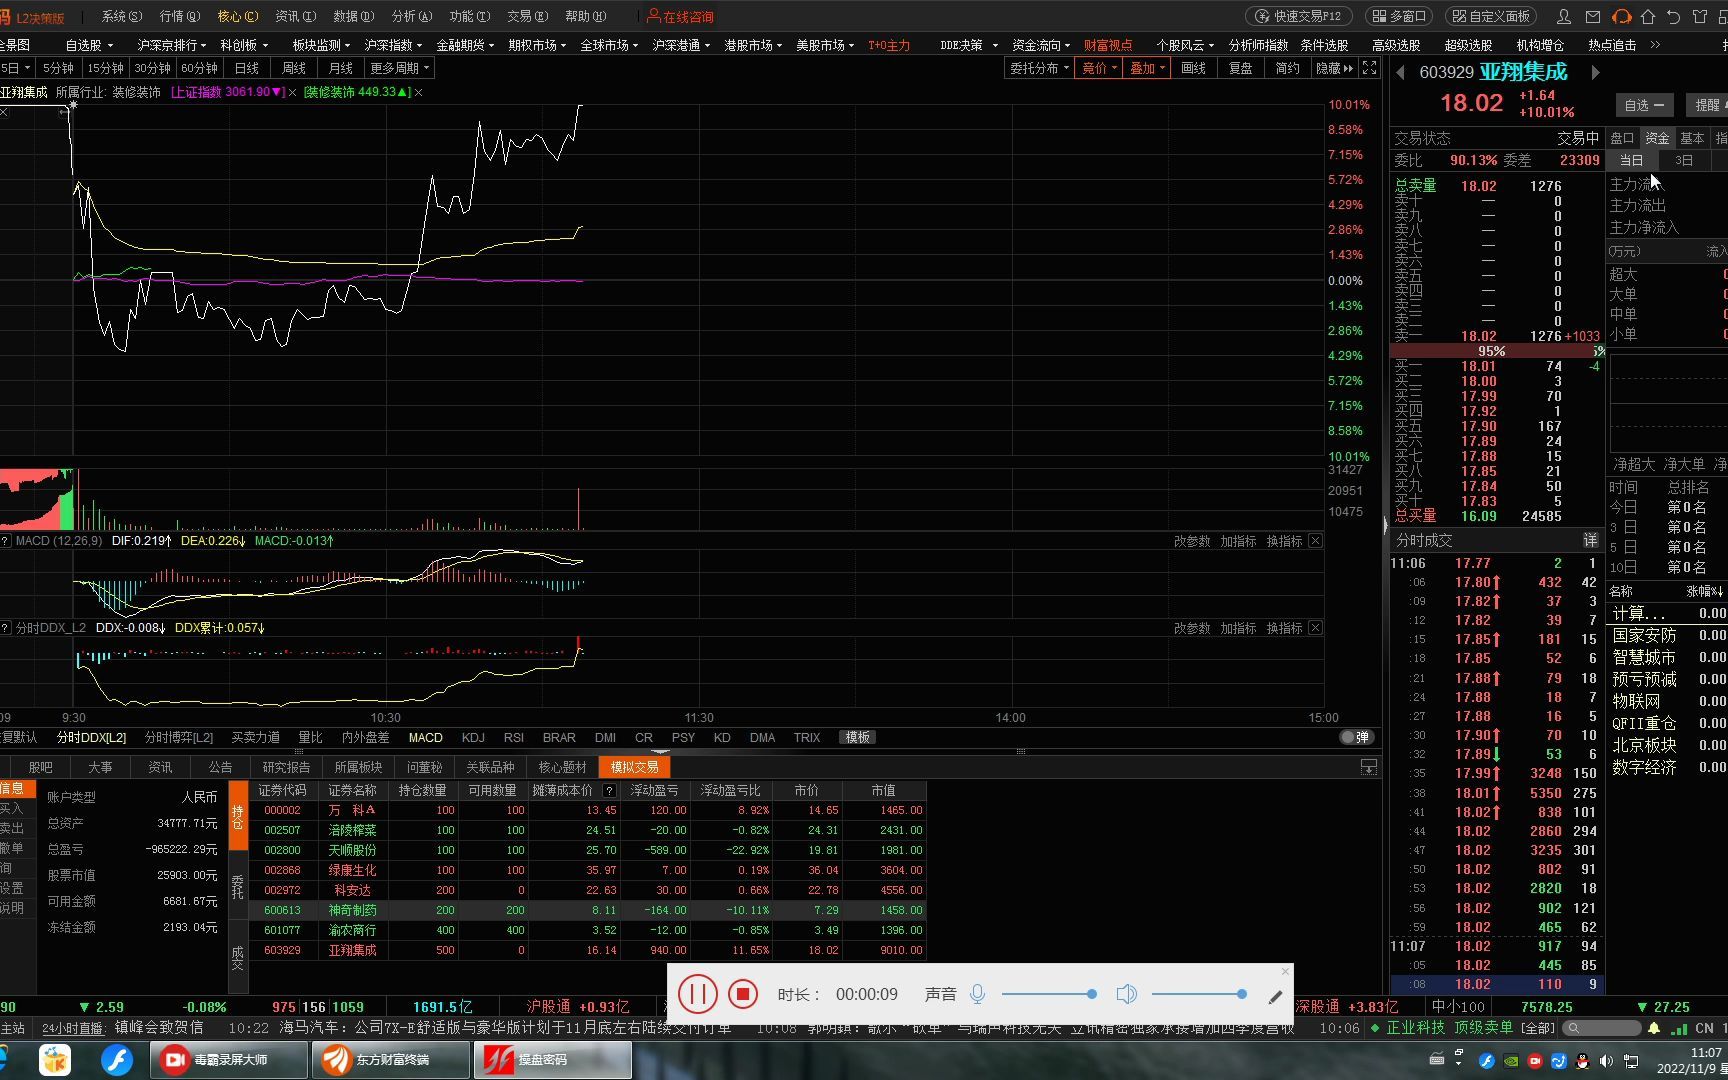Open the orange customer service headset icon

1621,17
